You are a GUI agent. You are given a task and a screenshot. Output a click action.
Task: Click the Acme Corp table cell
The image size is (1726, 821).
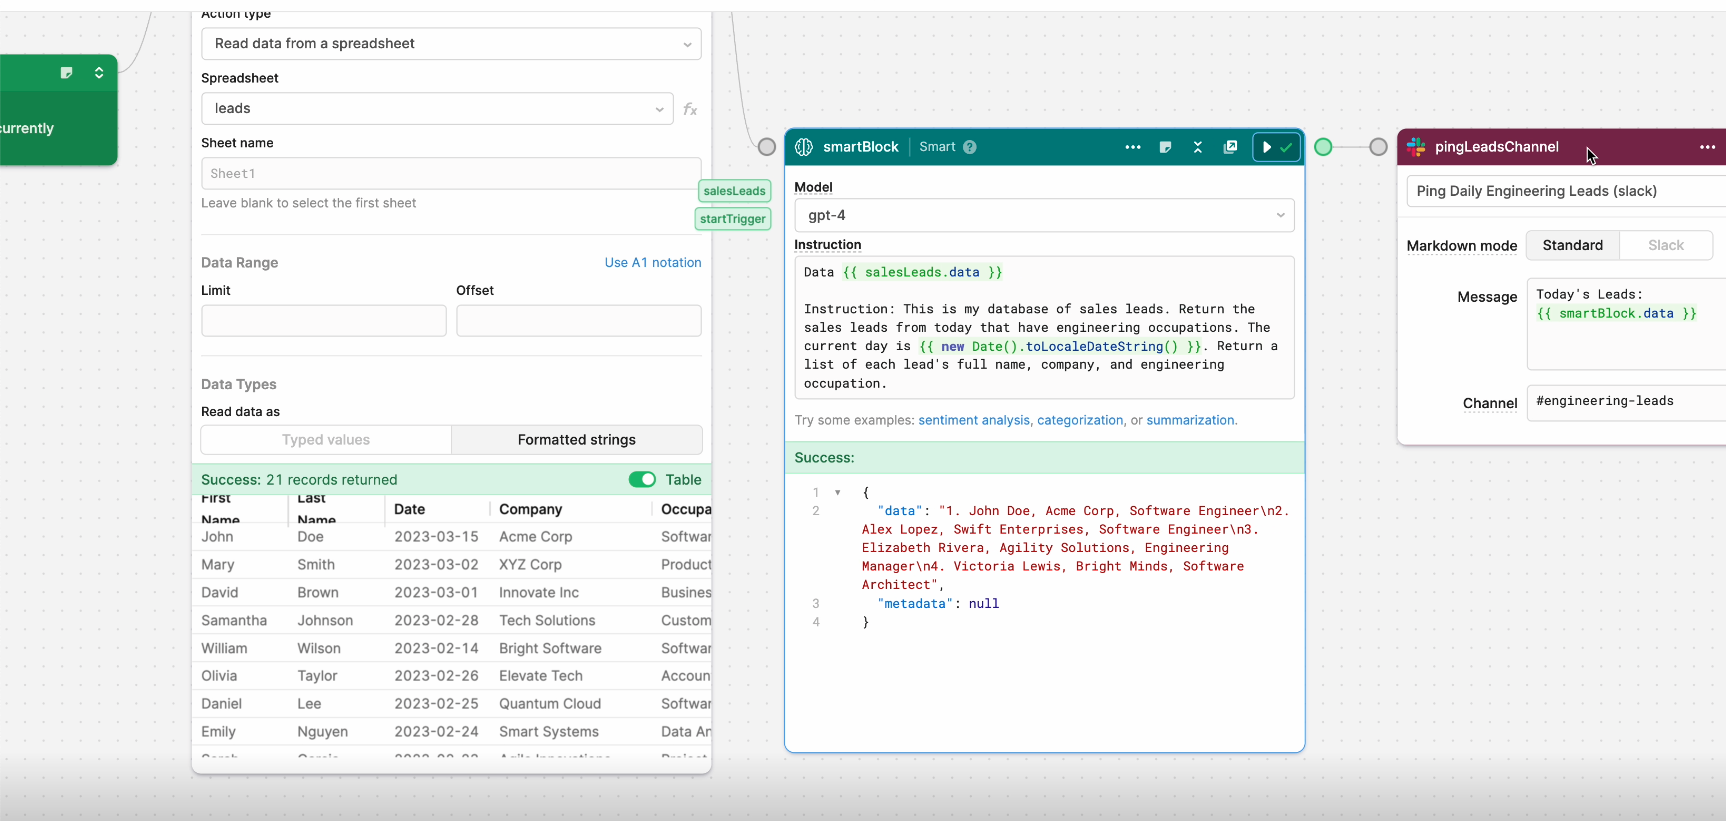536,537
